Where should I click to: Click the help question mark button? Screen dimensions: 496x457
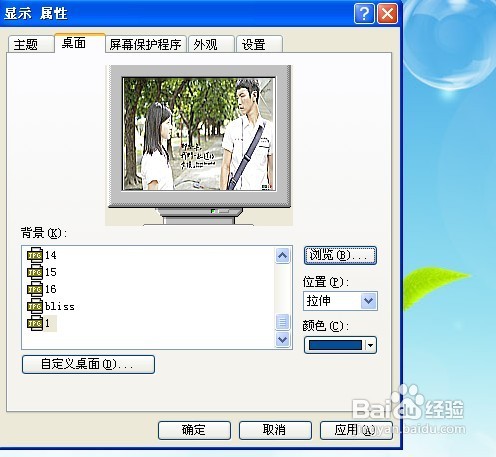tap(364, 14)
